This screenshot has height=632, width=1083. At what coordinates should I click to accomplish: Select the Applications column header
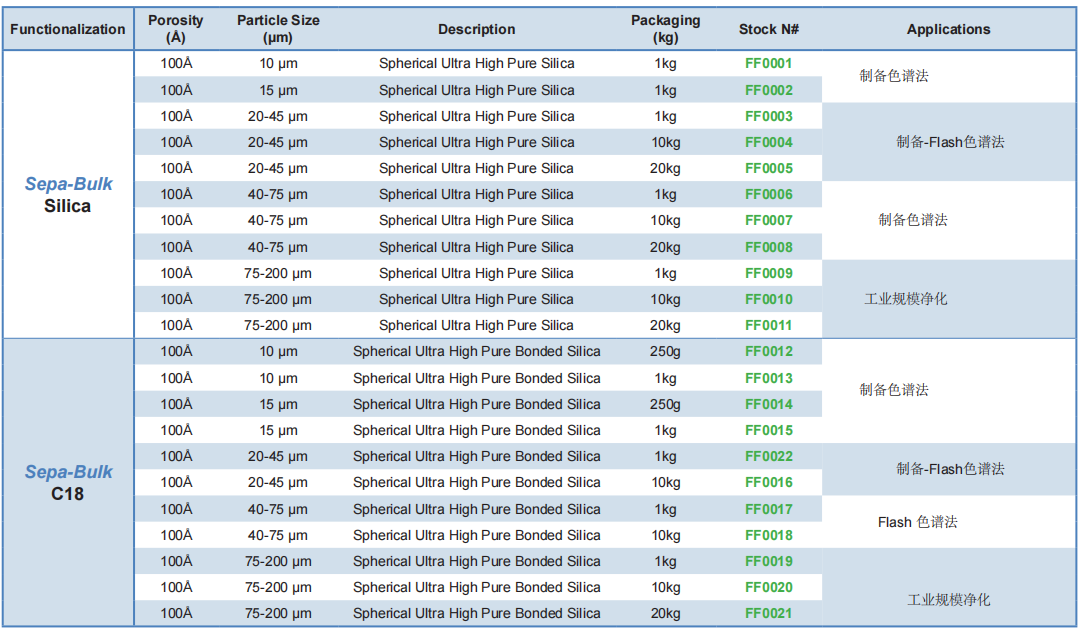(x=948, y=29)
